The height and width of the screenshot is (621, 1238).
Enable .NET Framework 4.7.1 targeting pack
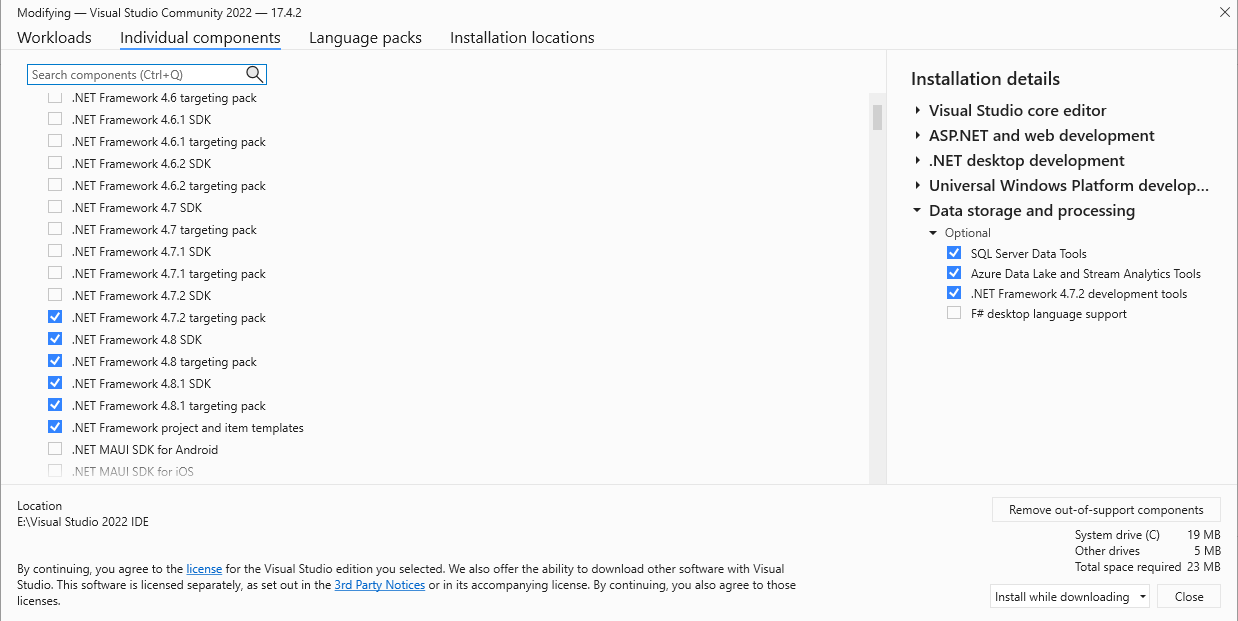click(x=55, y=273)
